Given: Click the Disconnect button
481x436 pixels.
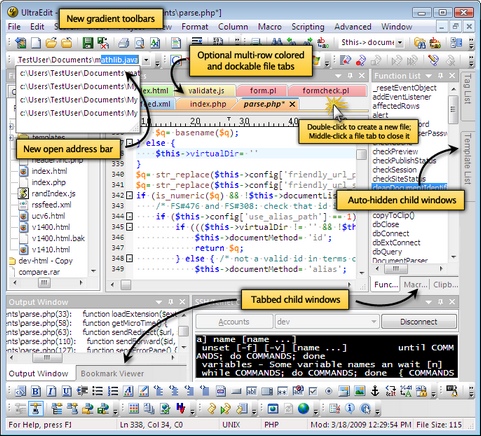Looking at the screenshot, I should click(419, 322).
